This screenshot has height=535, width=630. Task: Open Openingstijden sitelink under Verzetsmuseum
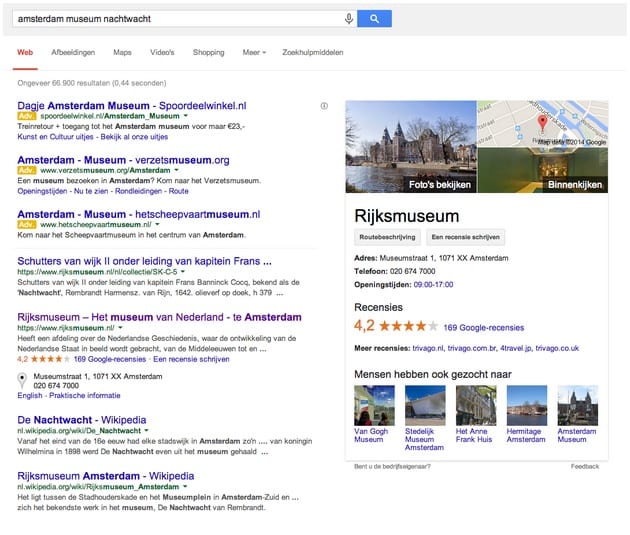click(42, 191)
